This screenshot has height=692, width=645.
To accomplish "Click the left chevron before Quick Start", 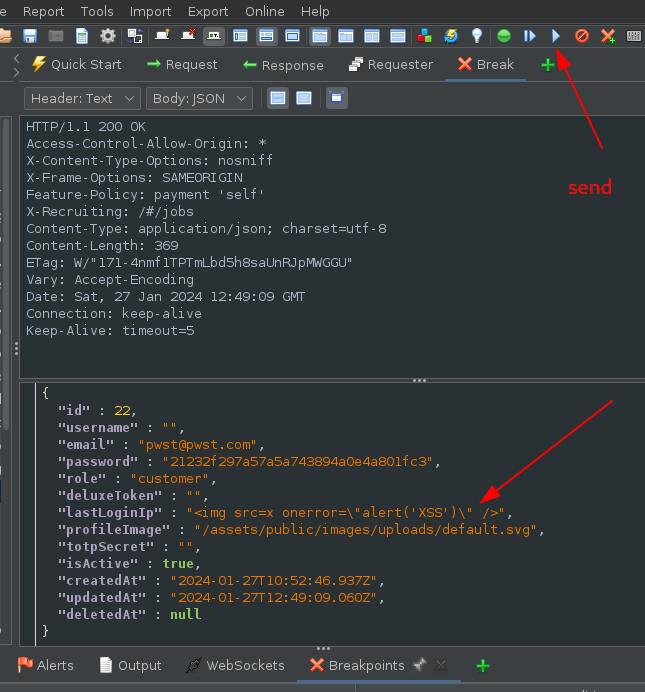I will [17, 58].
